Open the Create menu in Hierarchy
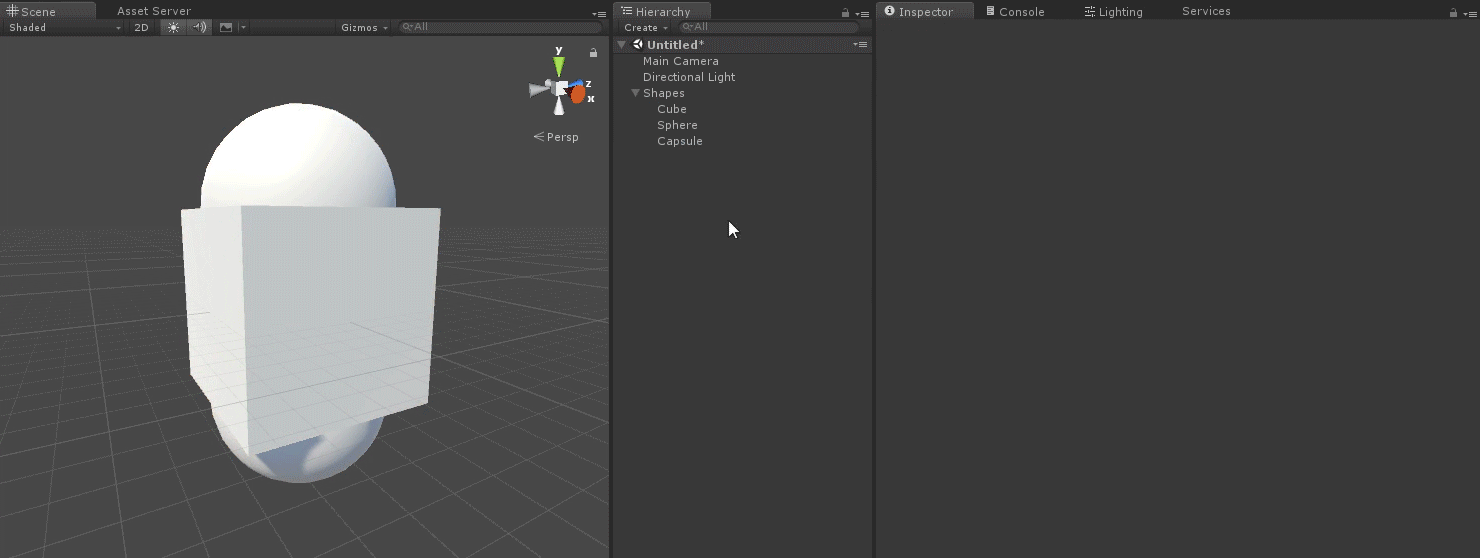Viewport: 1480px width, 558px height. (646, 28)
